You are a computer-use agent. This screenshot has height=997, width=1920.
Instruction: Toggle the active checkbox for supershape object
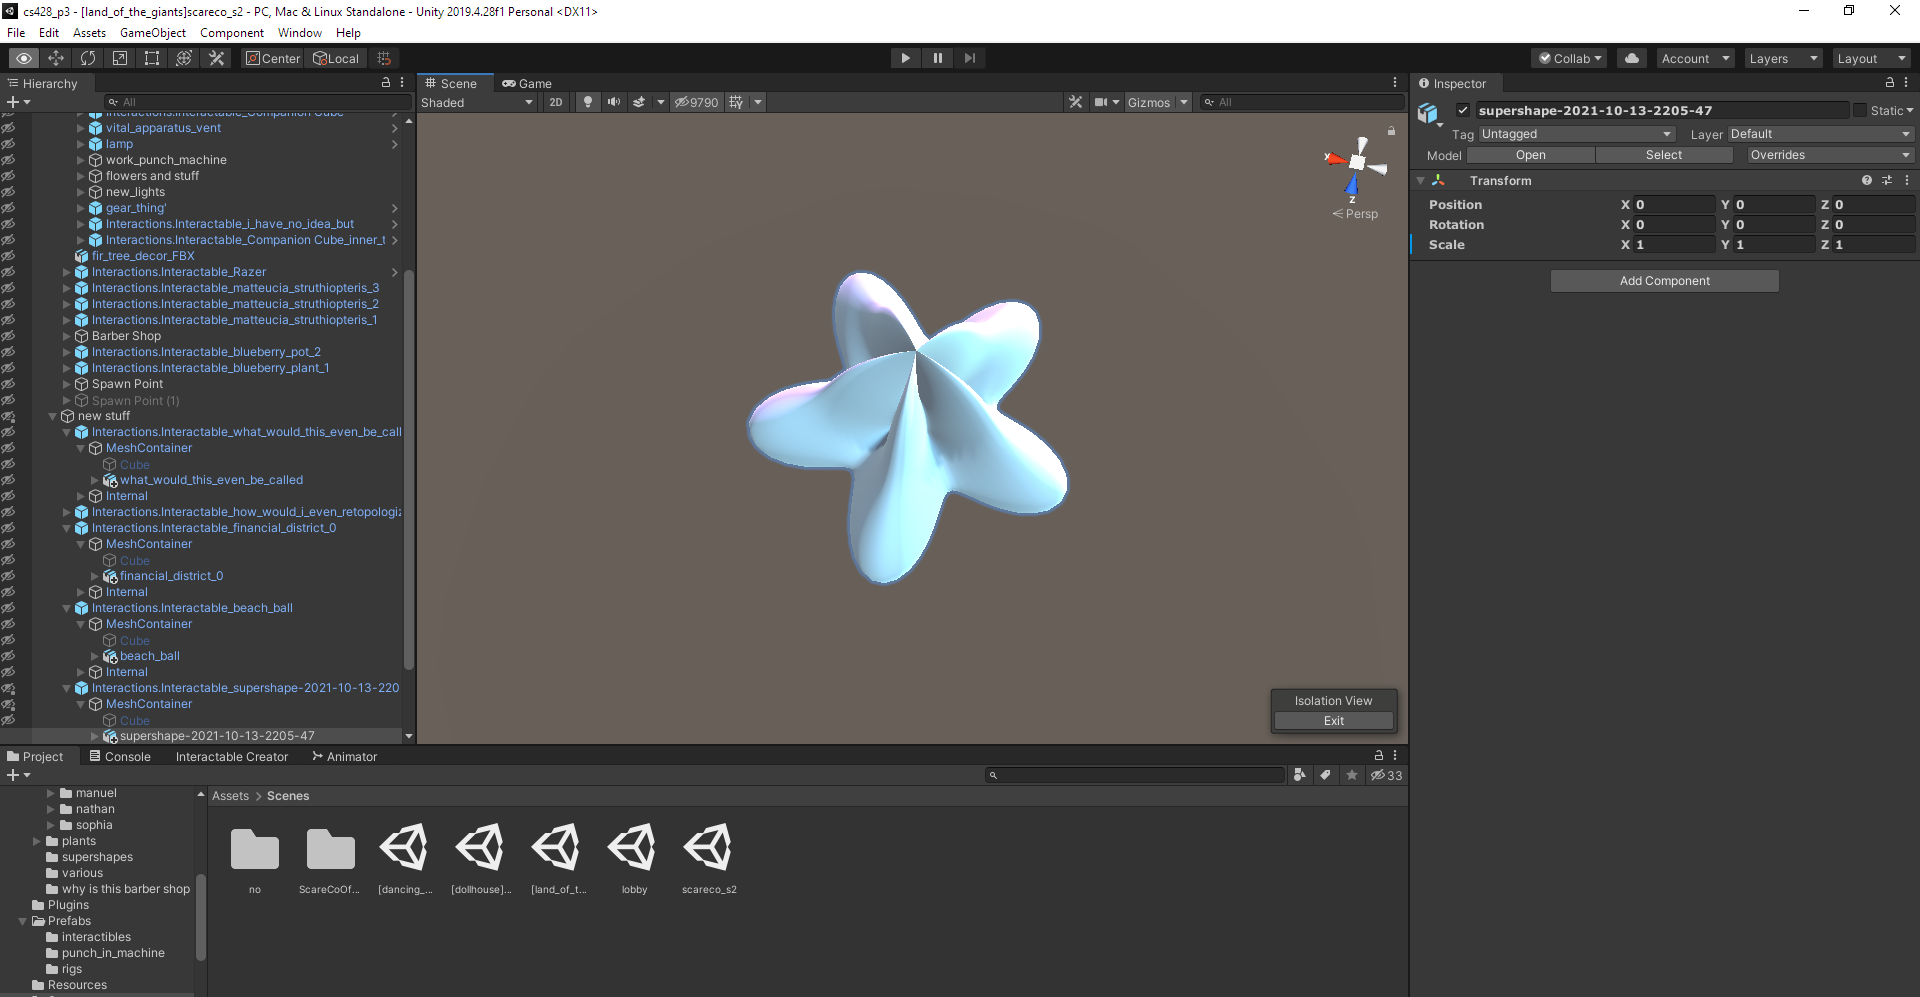click(1463, 111)
